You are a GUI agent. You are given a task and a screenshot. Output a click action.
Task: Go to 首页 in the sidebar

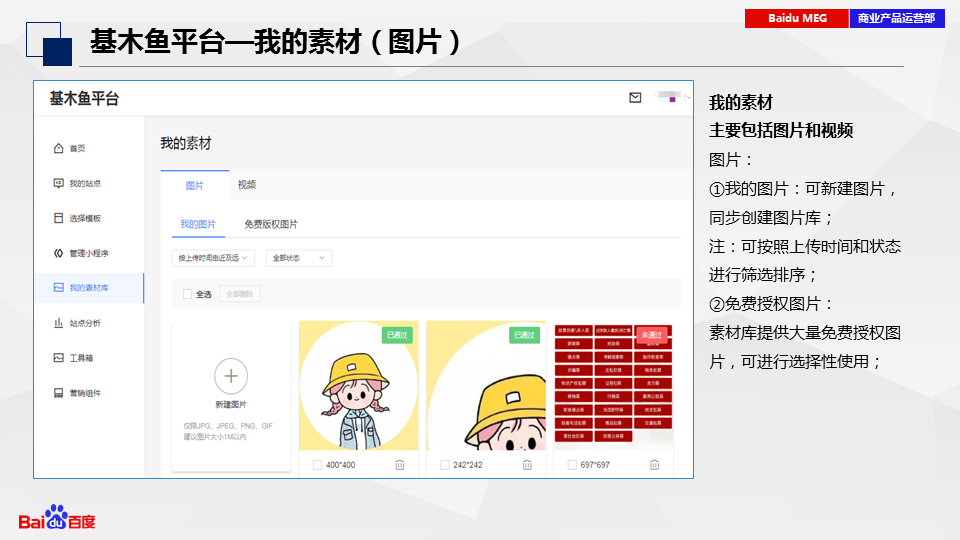click(x=77, y=148)
